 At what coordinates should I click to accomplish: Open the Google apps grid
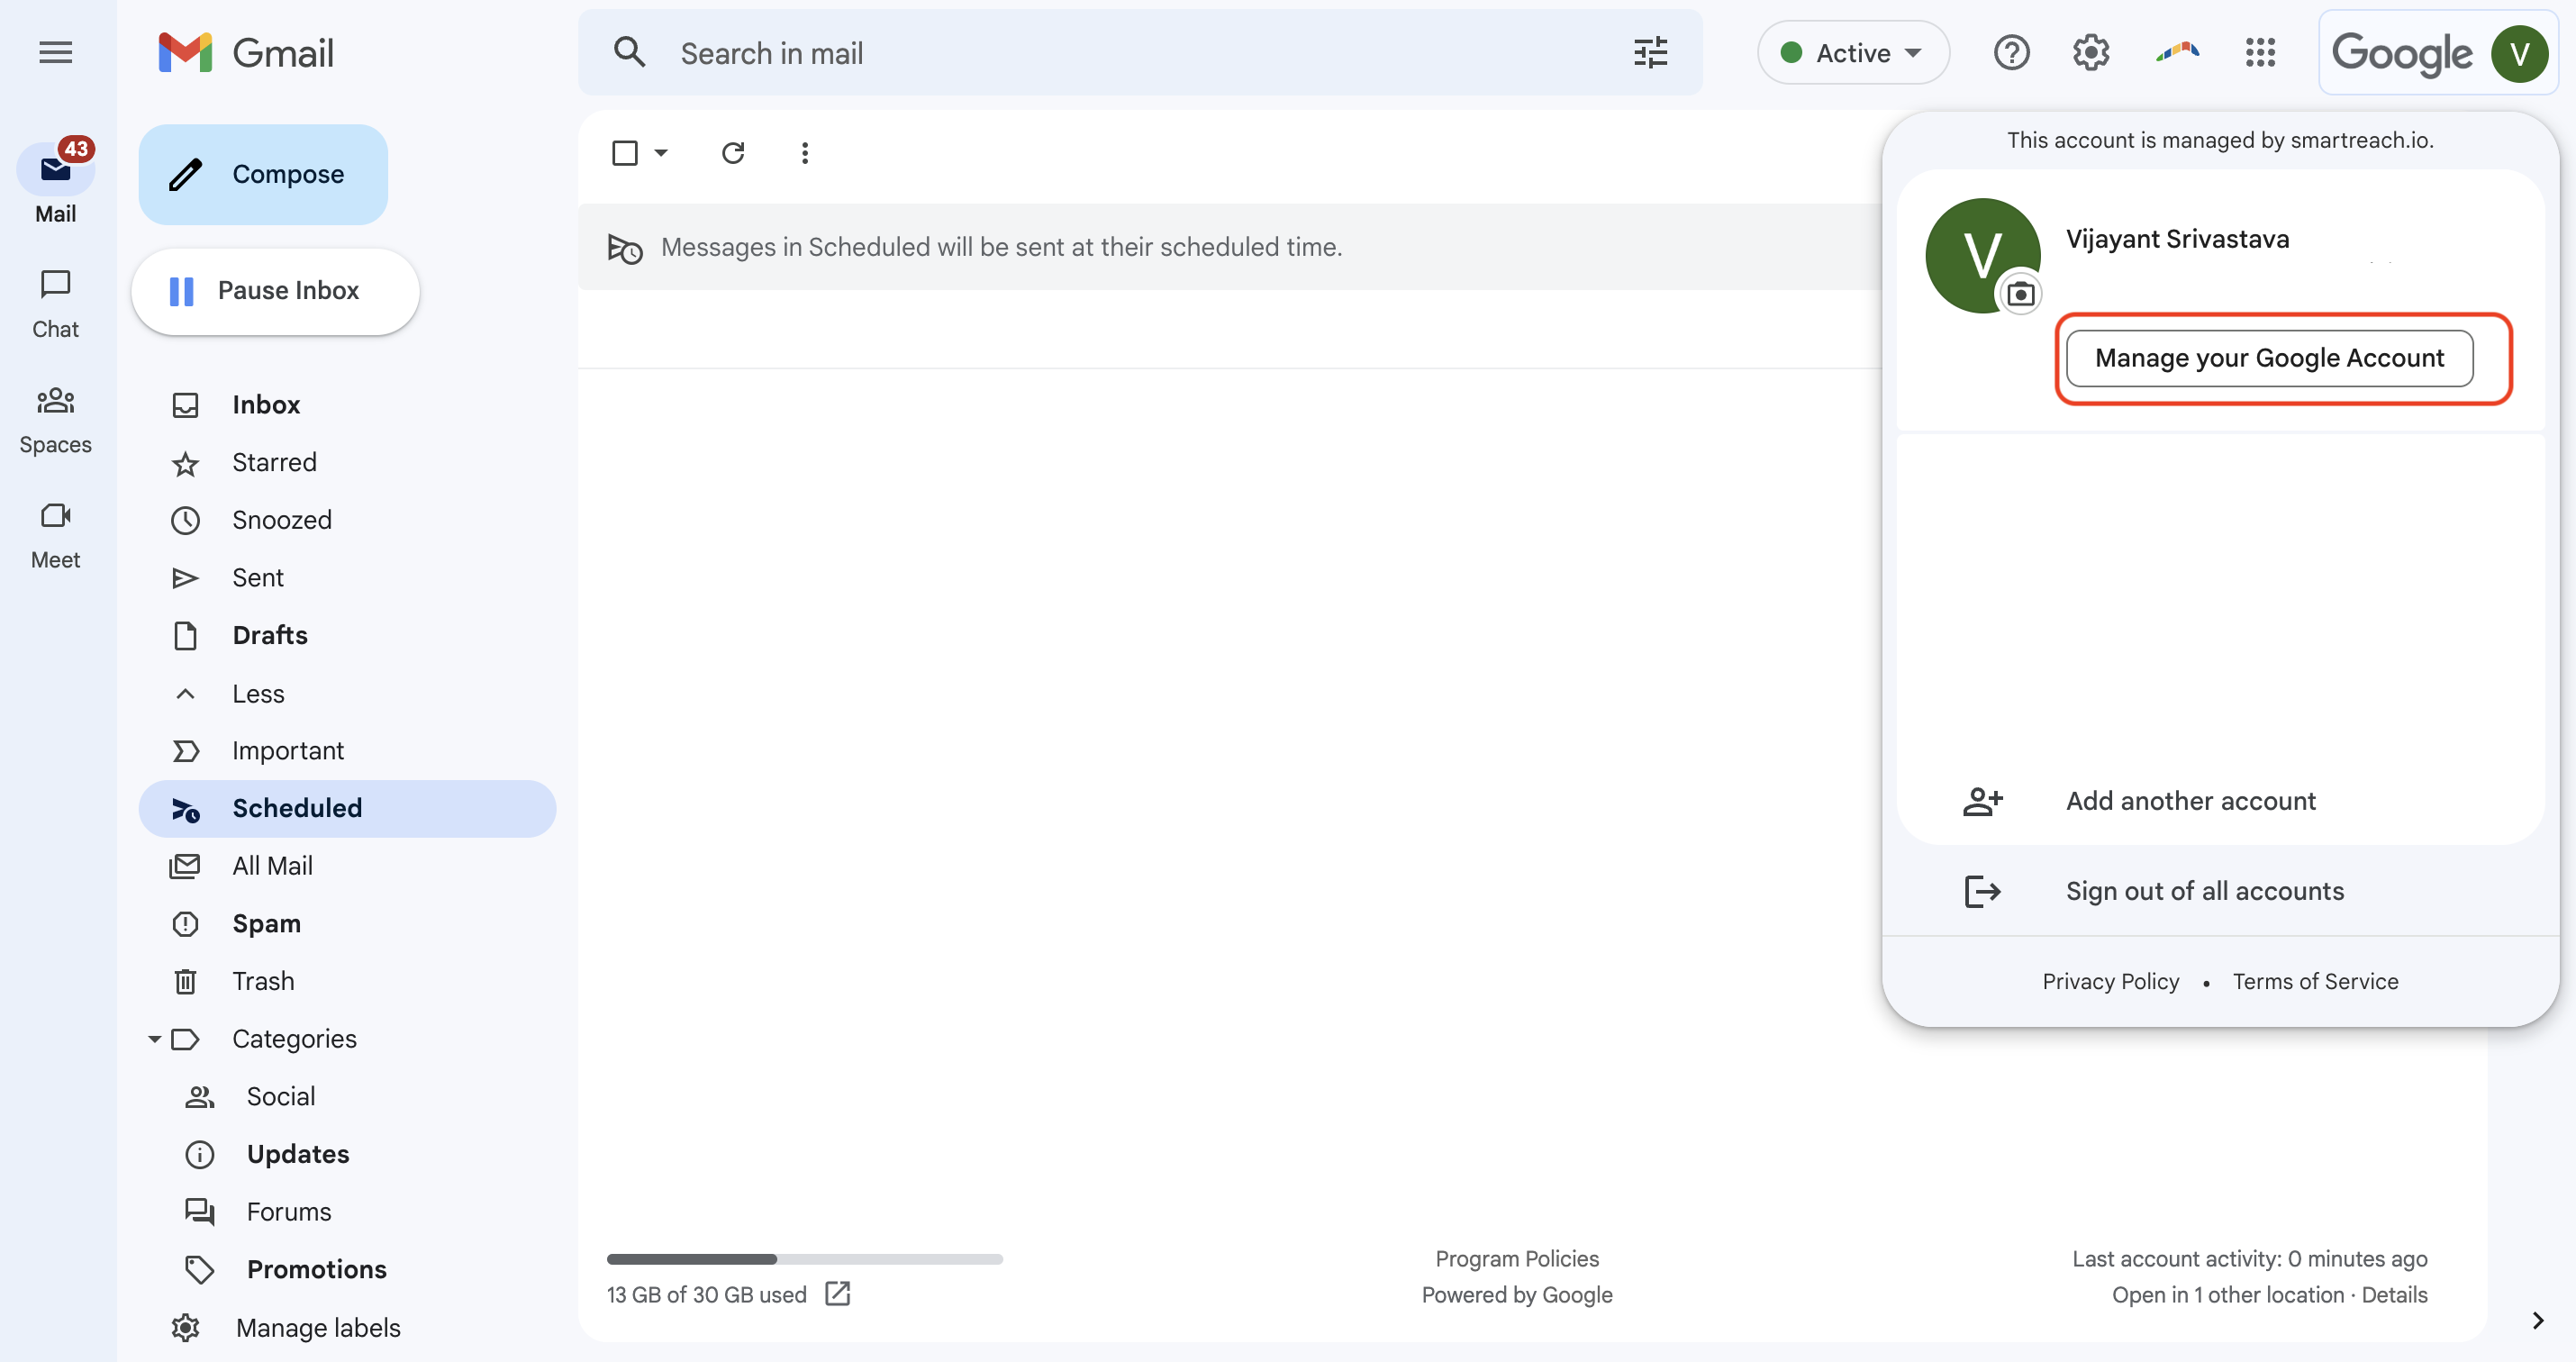(x=2260, y=52)
